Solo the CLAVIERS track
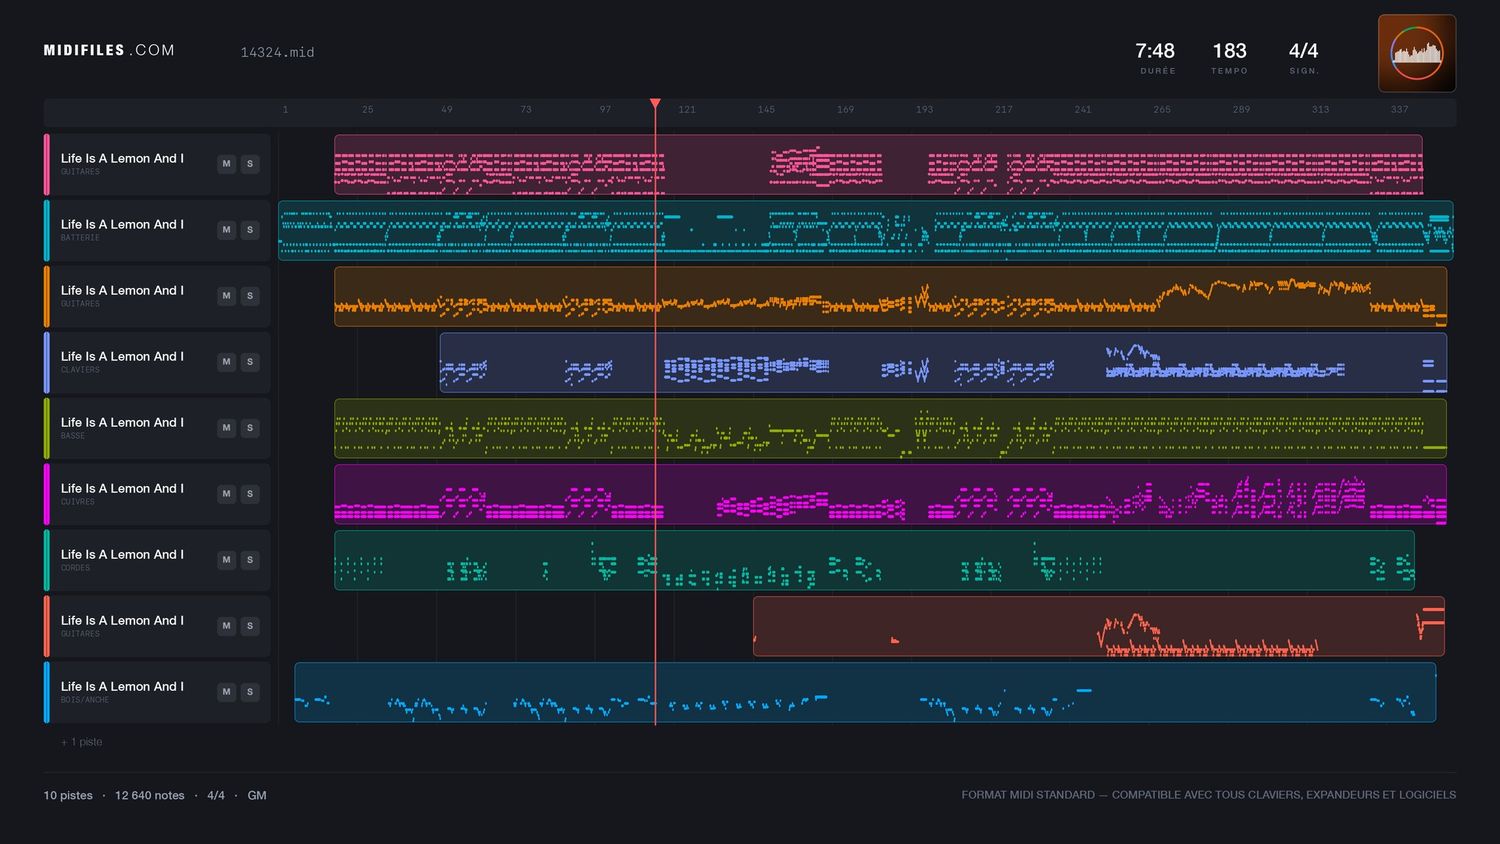 pyautogui.click(x=250, y=362)
